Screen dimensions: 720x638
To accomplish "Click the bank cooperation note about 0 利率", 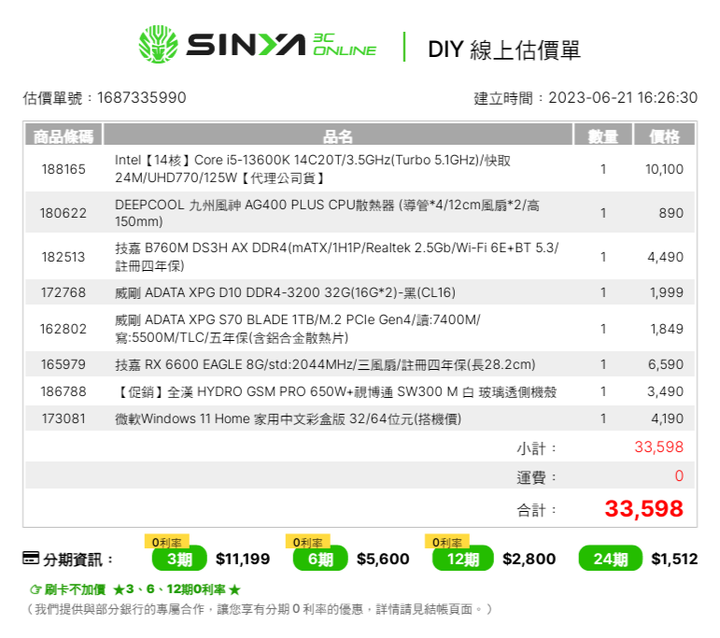I will tap(260, 609).
